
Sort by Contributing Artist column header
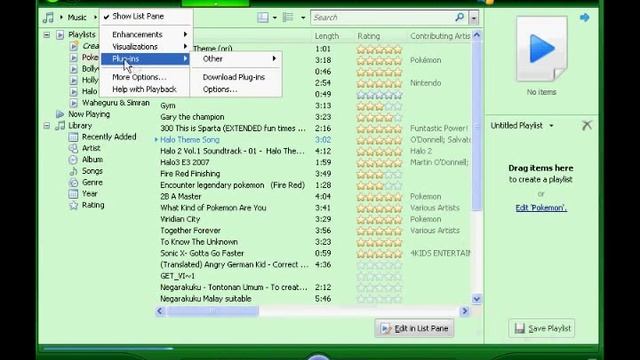point(440,36)
